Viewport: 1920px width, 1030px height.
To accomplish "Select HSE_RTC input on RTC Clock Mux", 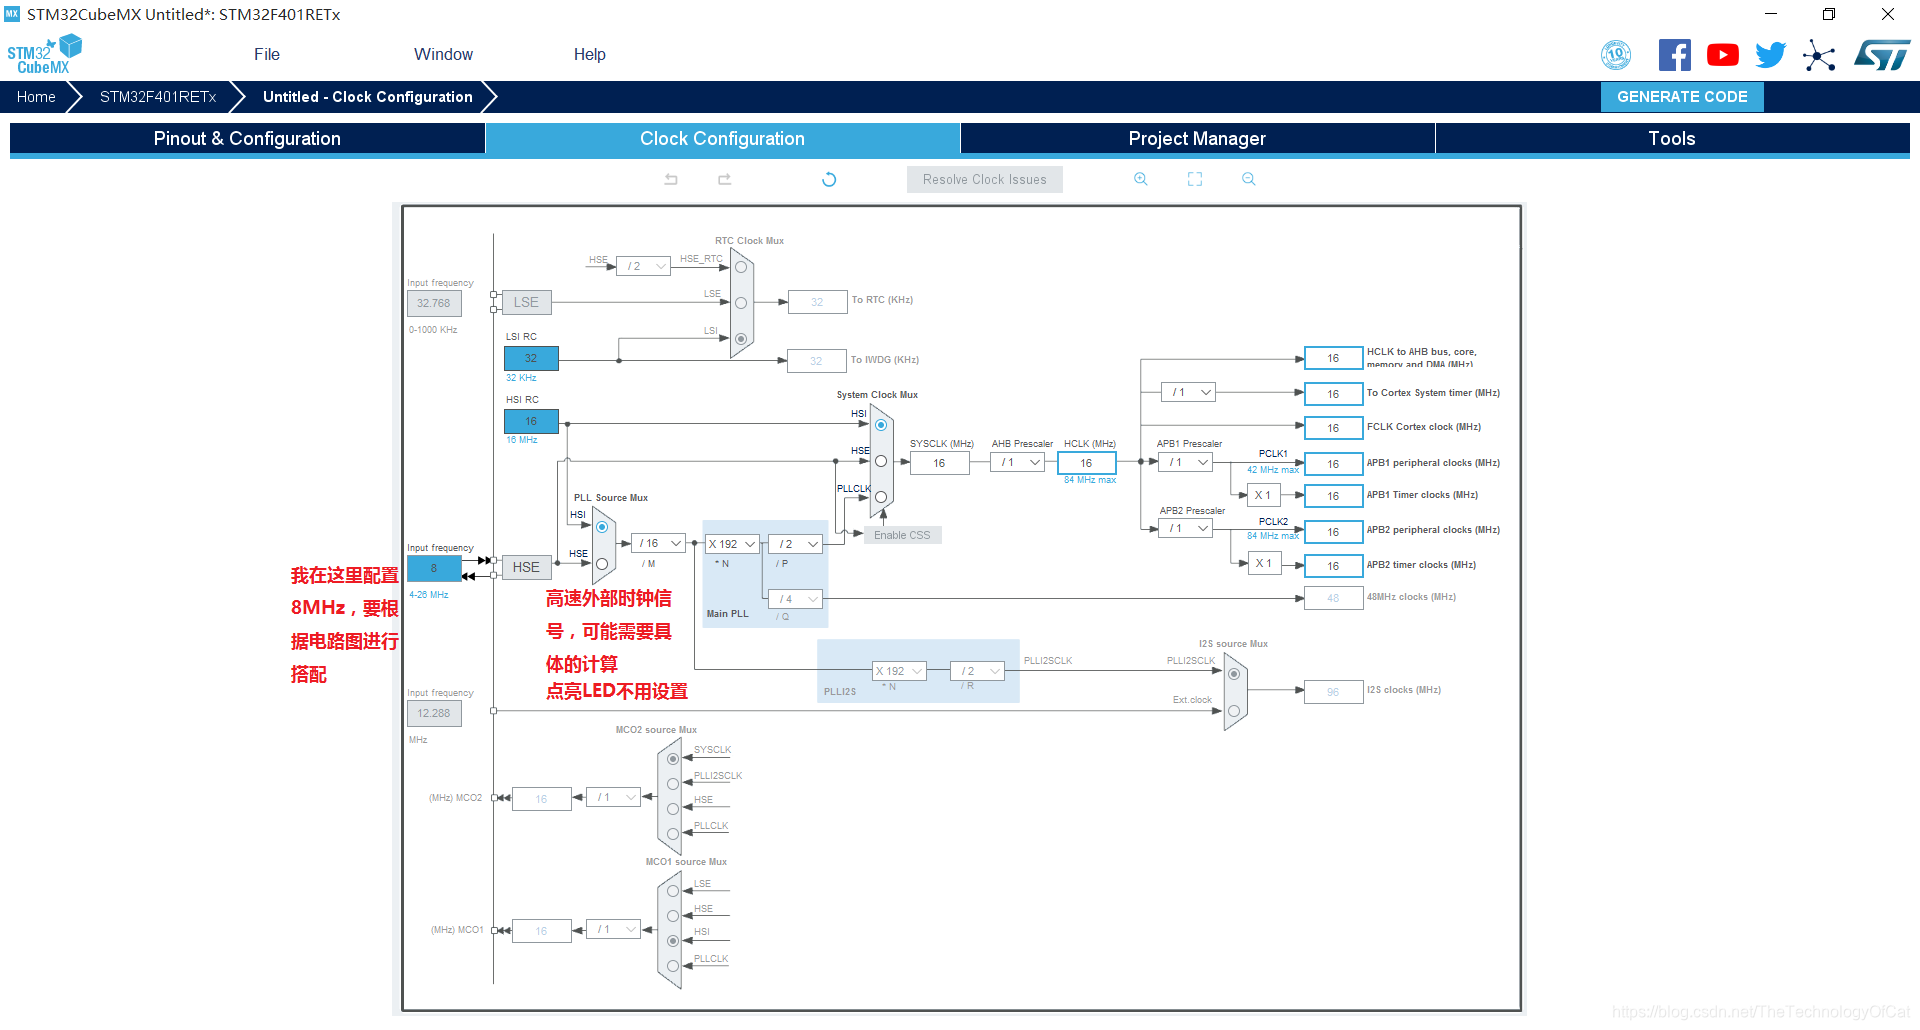I will click(x=741, y=267).
